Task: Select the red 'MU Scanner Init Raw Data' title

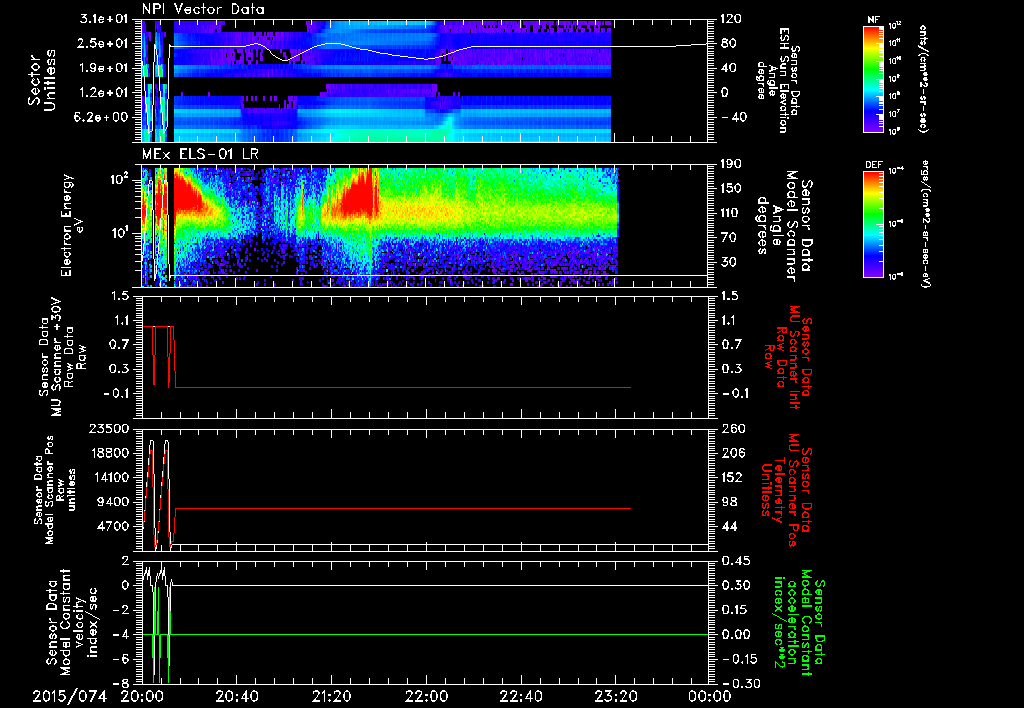Action: click(x=789, y=357)
